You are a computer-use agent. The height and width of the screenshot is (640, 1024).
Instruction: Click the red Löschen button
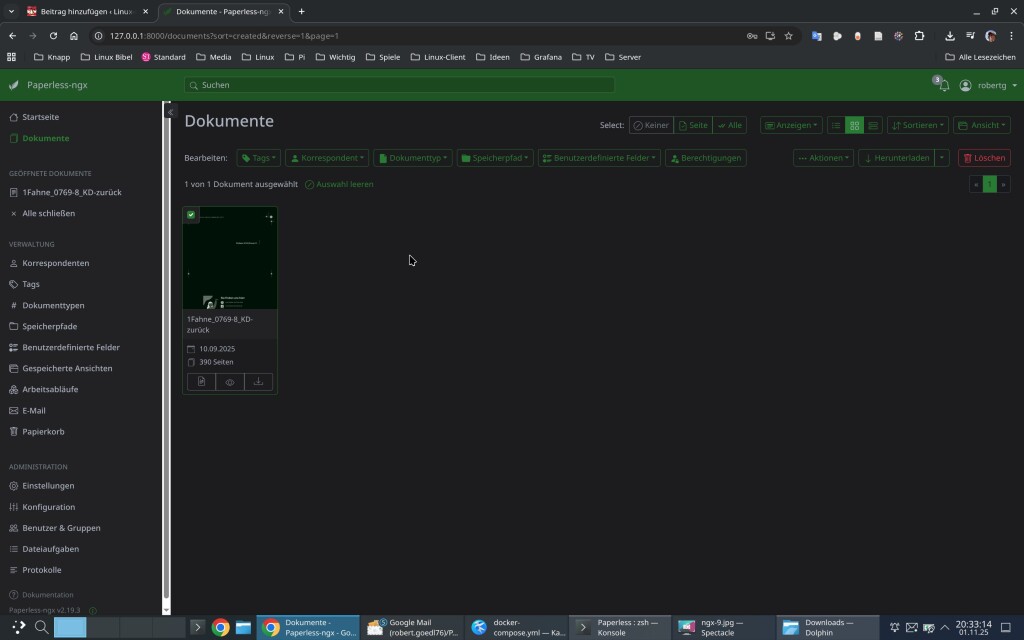pyautogui.click(x=983, y=158)
